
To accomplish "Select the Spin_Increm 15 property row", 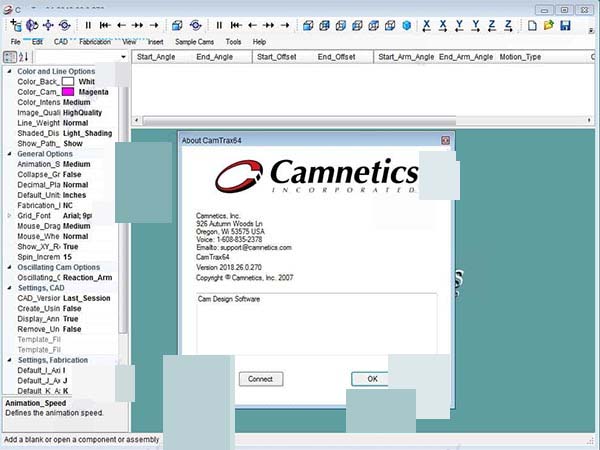I will coord(60,257).
